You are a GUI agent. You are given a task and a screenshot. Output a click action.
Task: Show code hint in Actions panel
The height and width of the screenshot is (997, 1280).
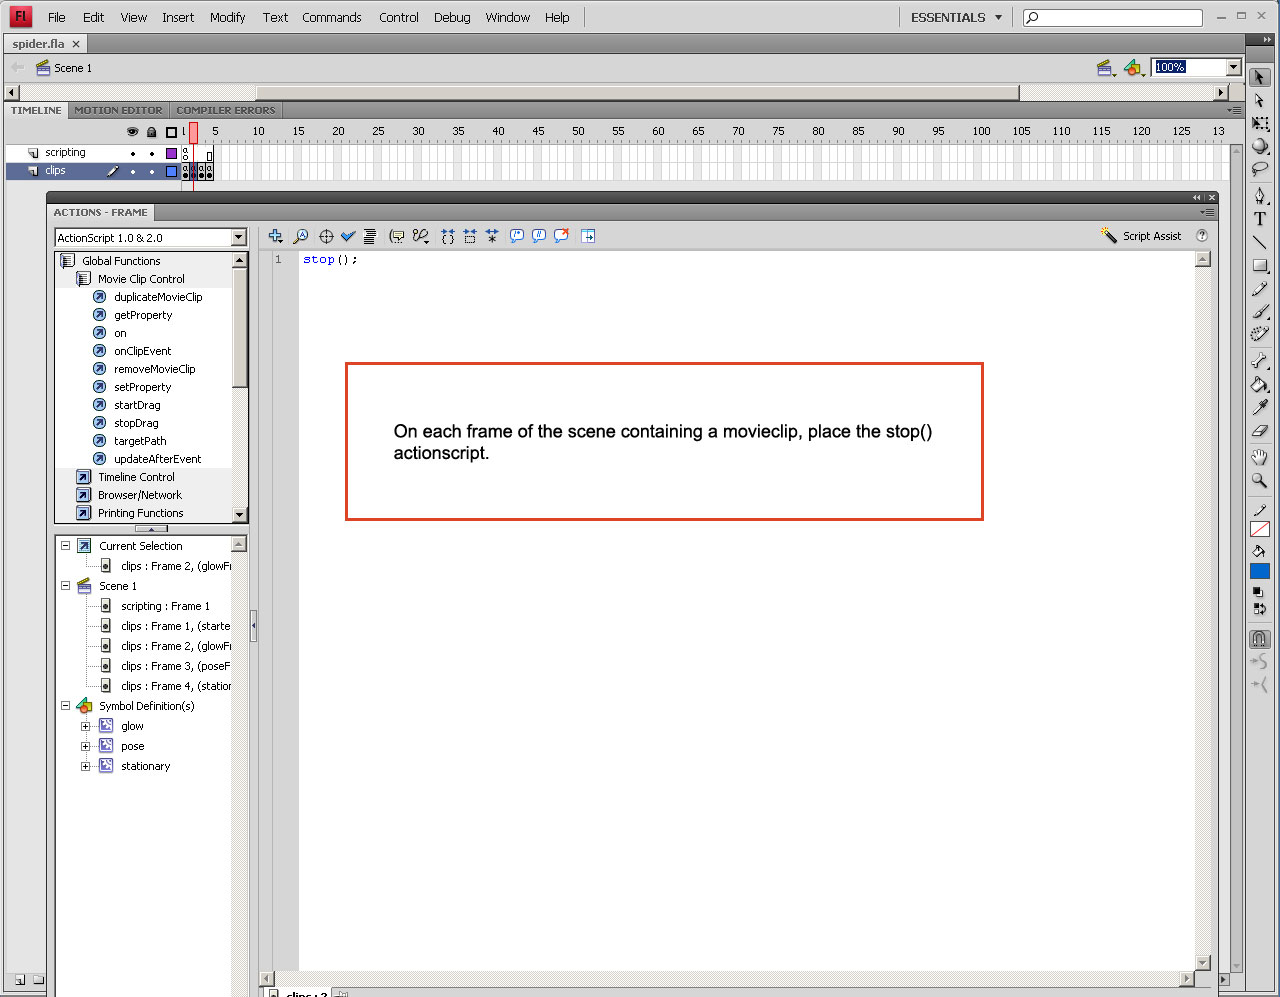(x=397, y=236)
